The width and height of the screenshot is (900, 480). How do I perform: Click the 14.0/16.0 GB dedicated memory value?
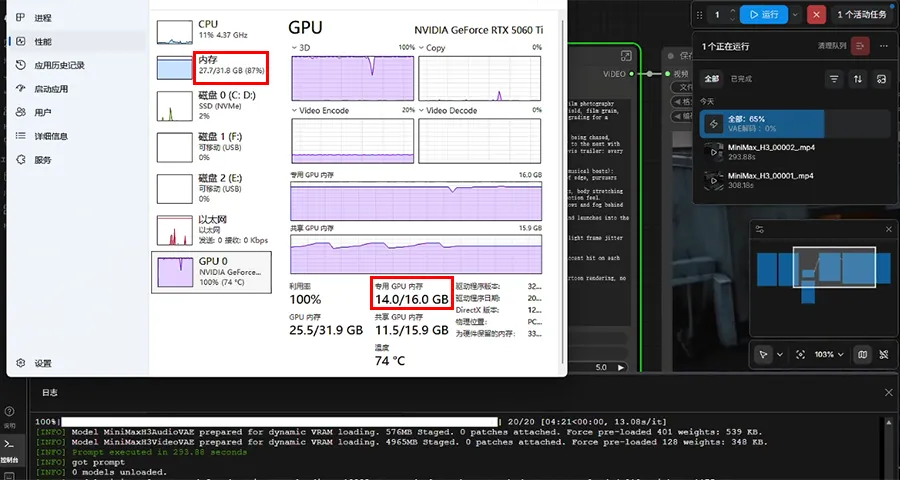click(412, 300)
